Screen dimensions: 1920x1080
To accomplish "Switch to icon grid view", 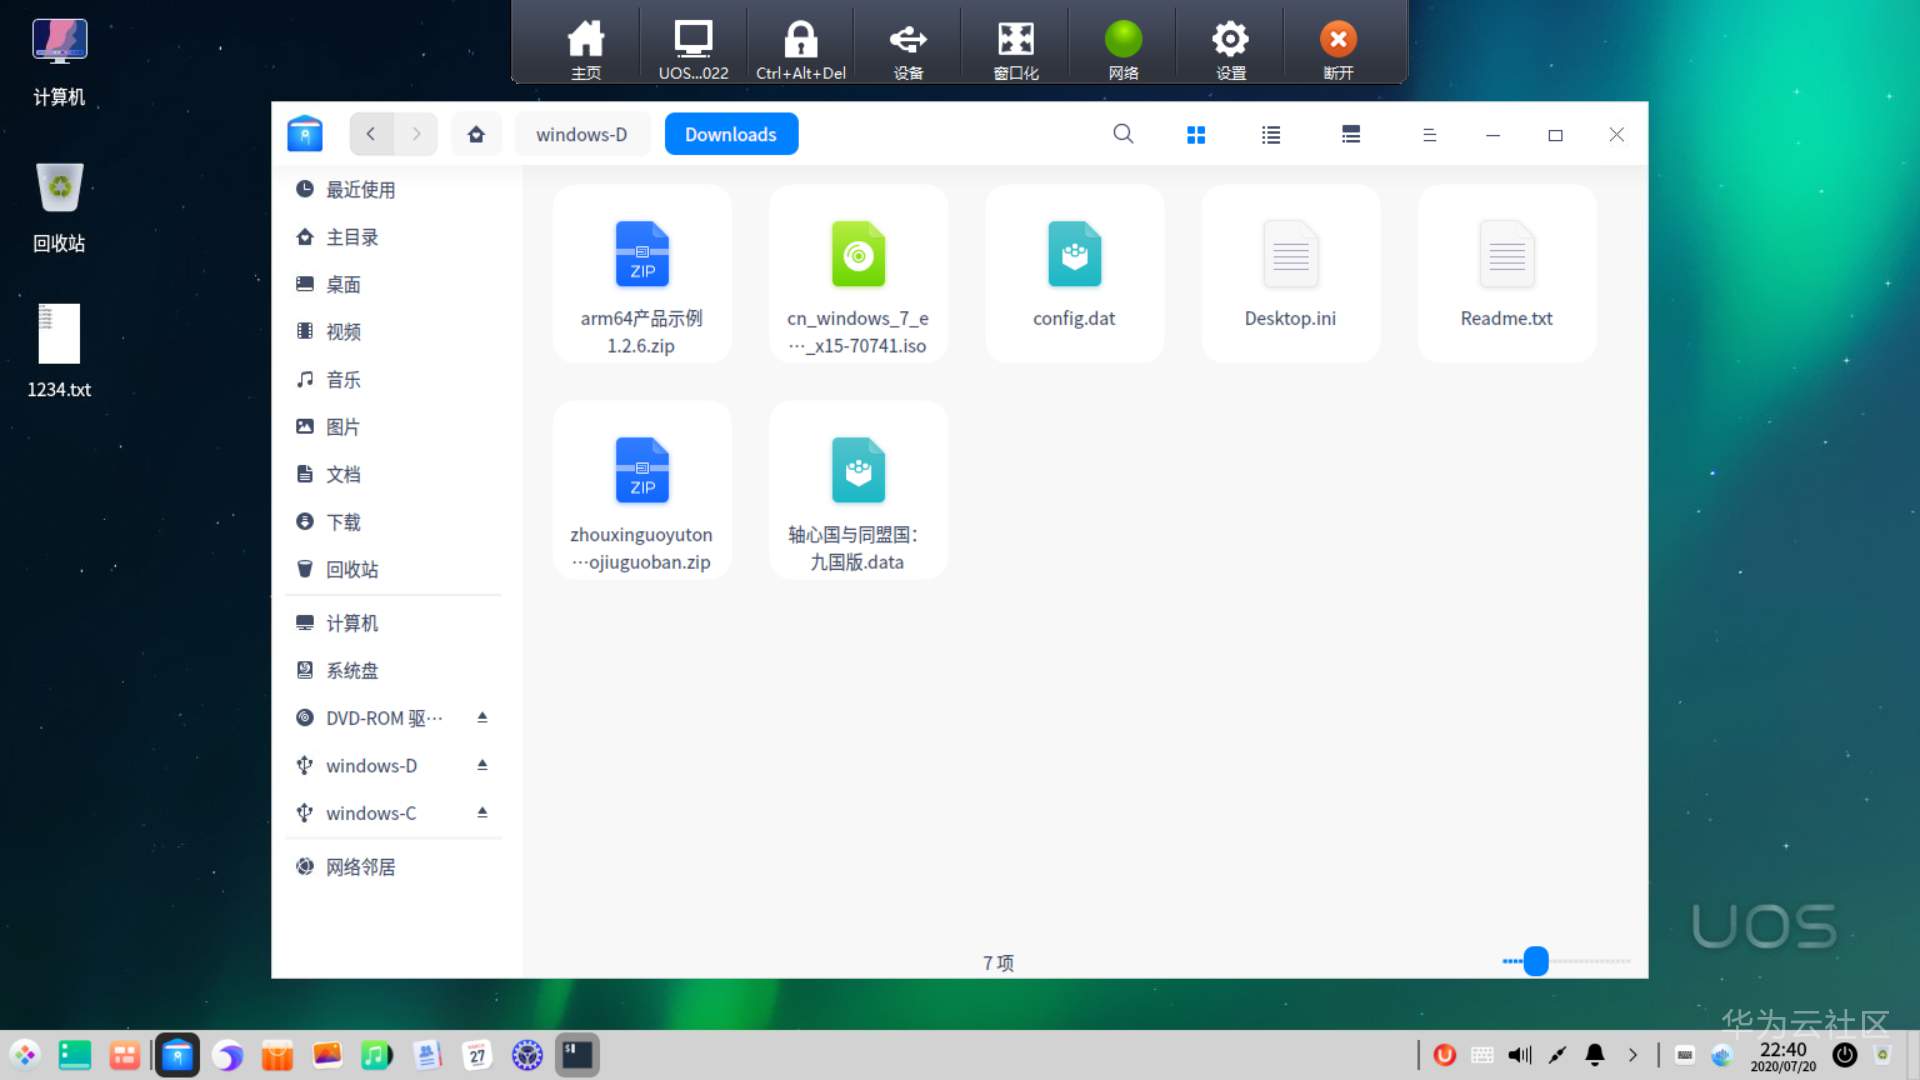I will pyautogui.click(x=1196, y=134).
